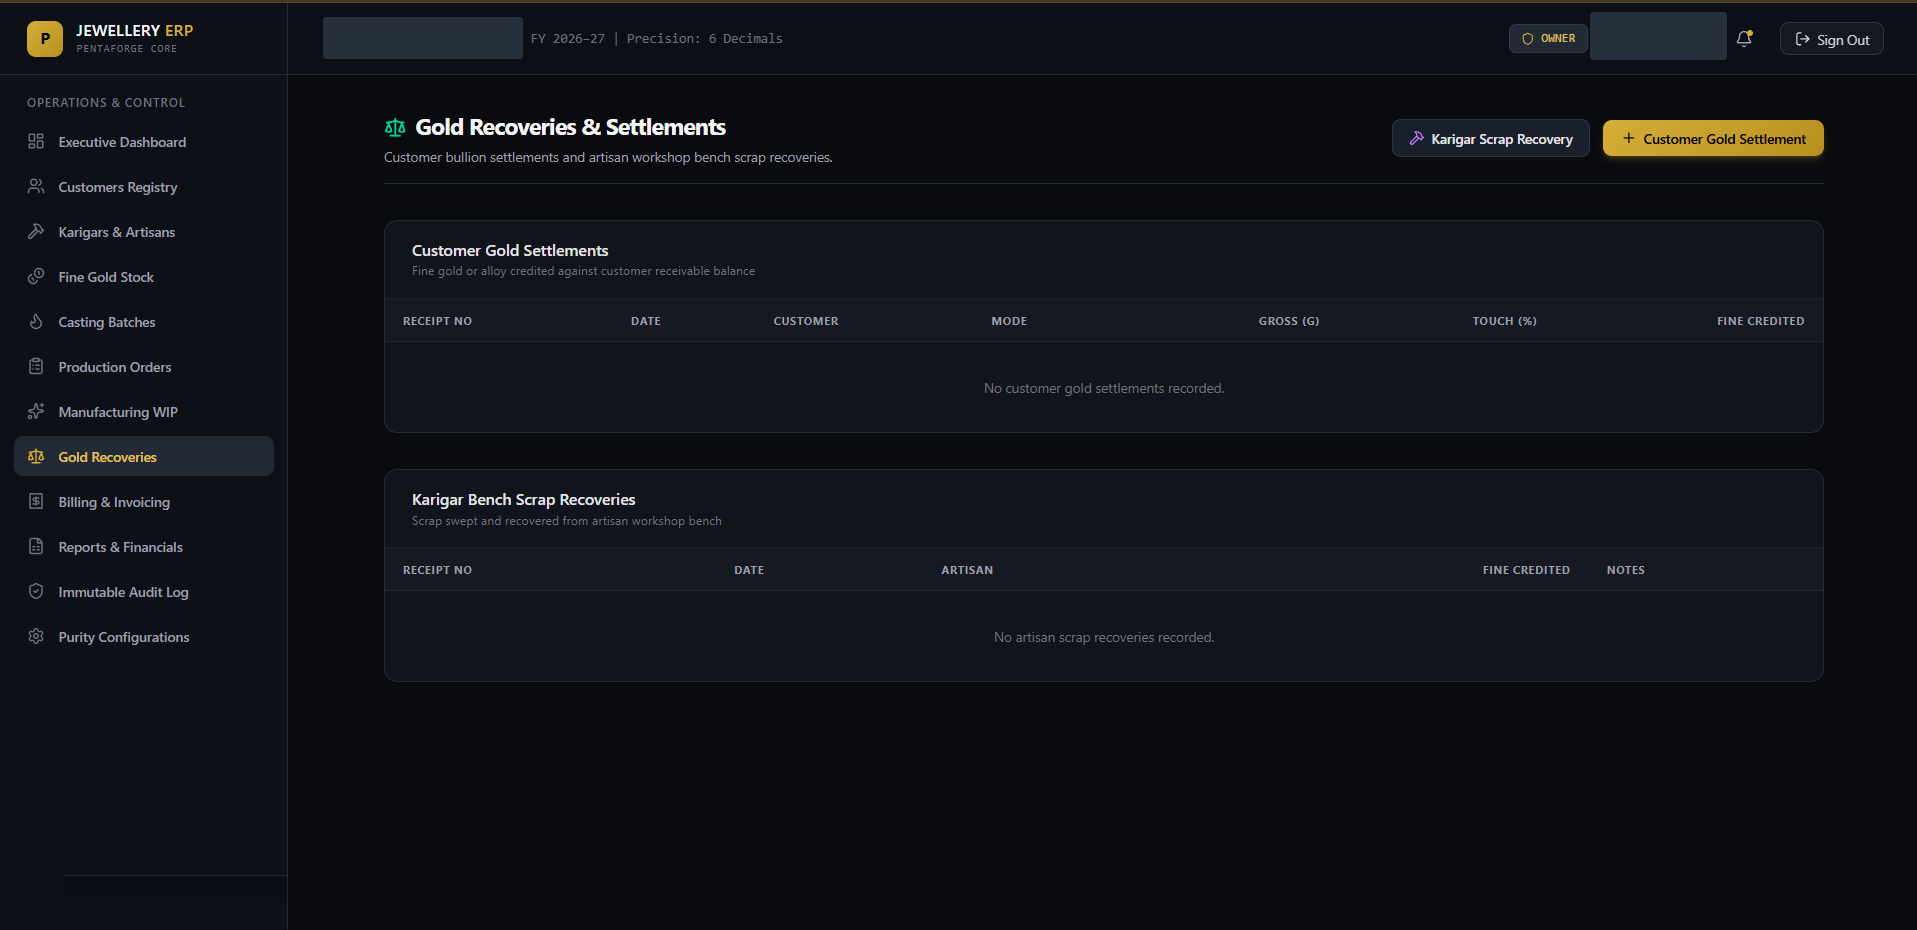This screenshot has width=1917, height=930.
Task: Select the active Gold Recoveries item
Action: [144, 457]
